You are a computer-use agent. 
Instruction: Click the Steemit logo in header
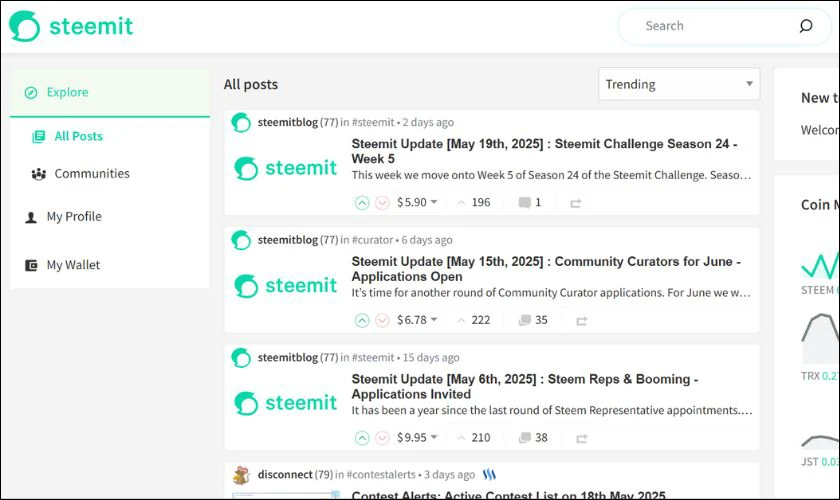pos(71,26)
